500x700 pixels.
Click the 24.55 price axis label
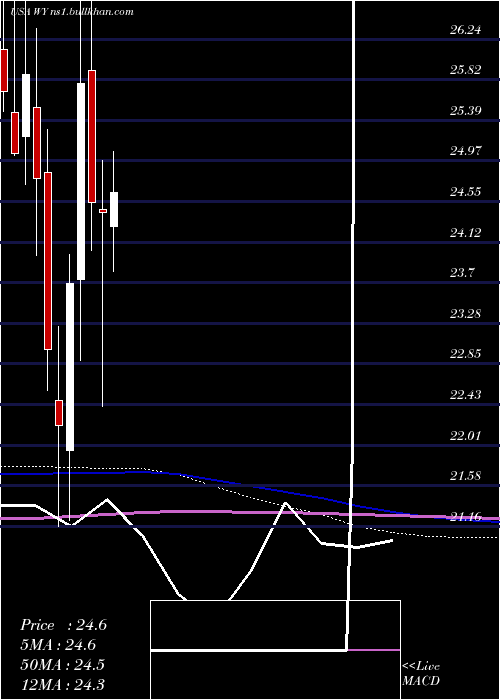[x=466, y=192]
